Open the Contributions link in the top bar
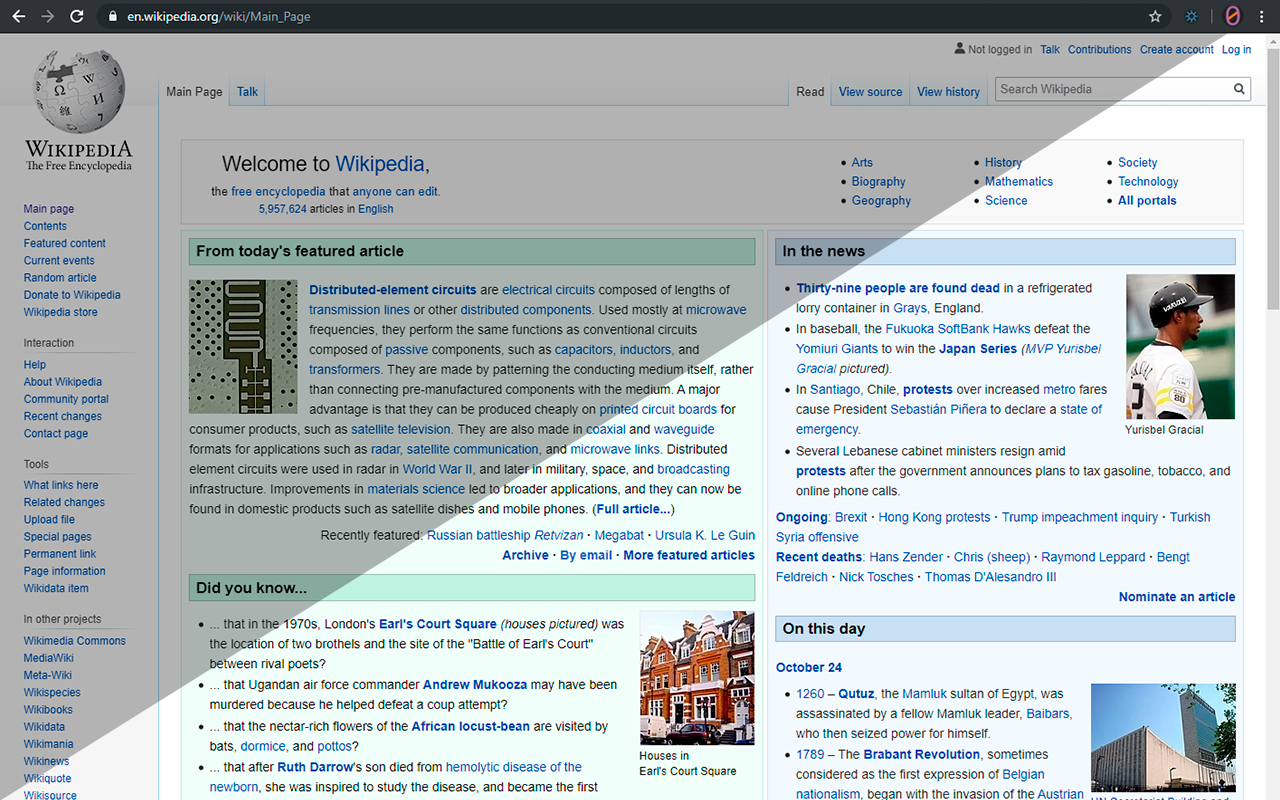Viewport: 1280px width, 800px height. (1100, 50)
